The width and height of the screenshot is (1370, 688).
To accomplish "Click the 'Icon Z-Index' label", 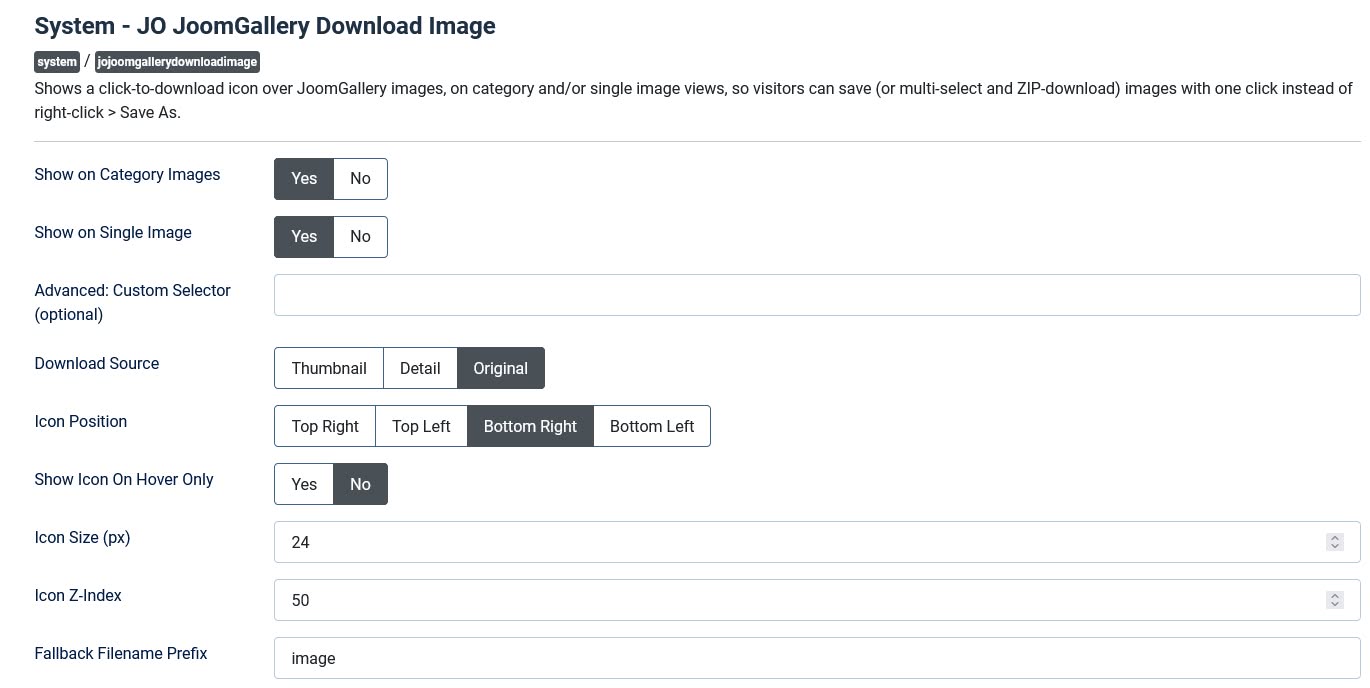I will 78,595.
